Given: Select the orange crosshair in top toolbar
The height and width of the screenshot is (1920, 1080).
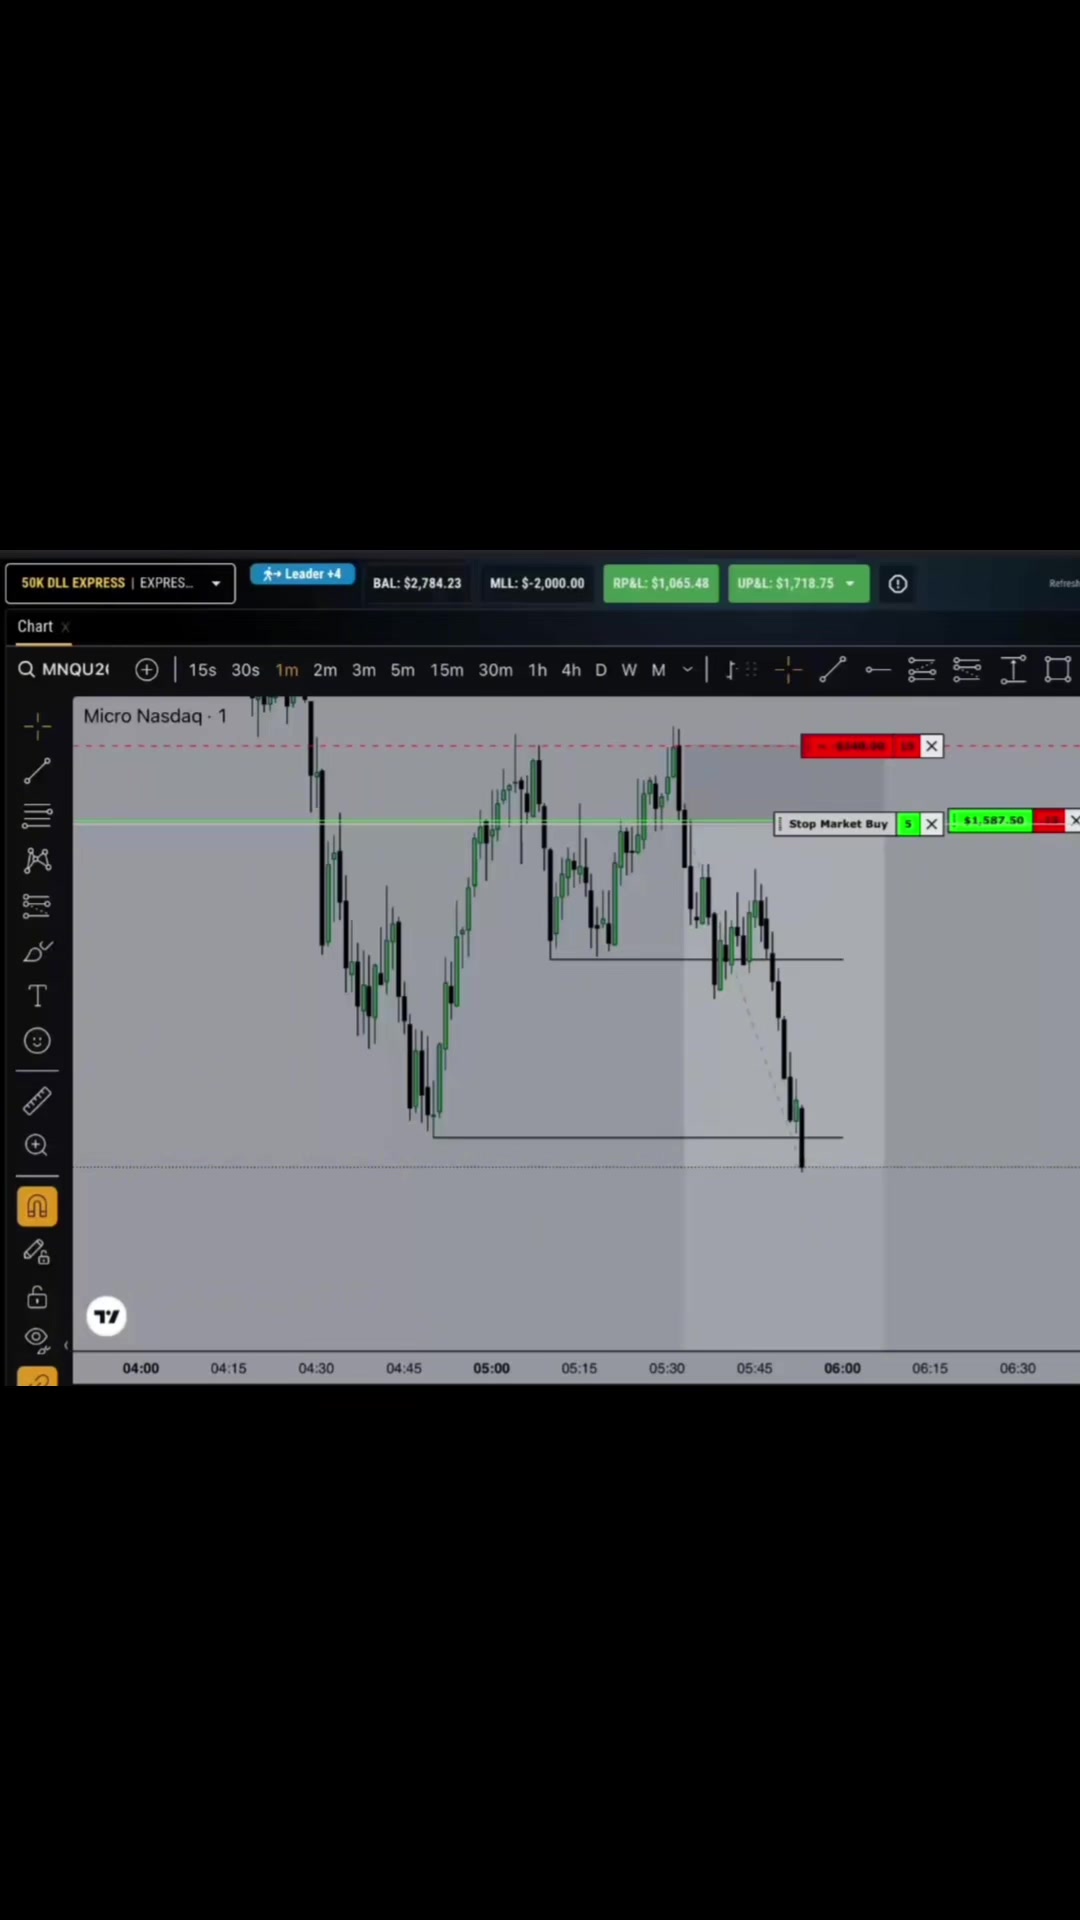Looking at the screenshot, I should (788, 670).
